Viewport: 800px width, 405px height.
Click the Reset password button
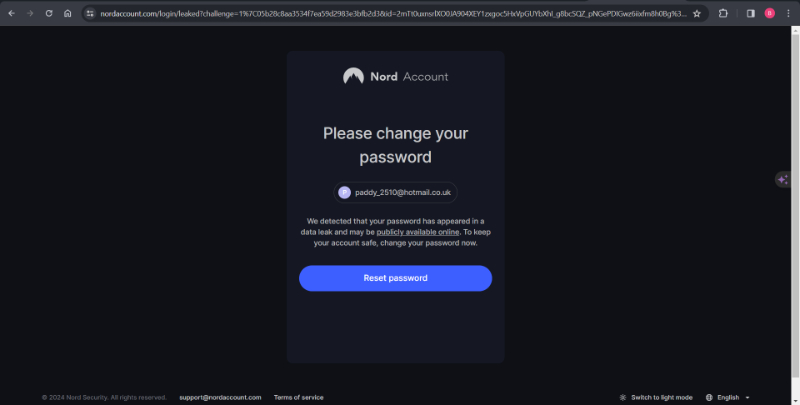tap(395, 278)
